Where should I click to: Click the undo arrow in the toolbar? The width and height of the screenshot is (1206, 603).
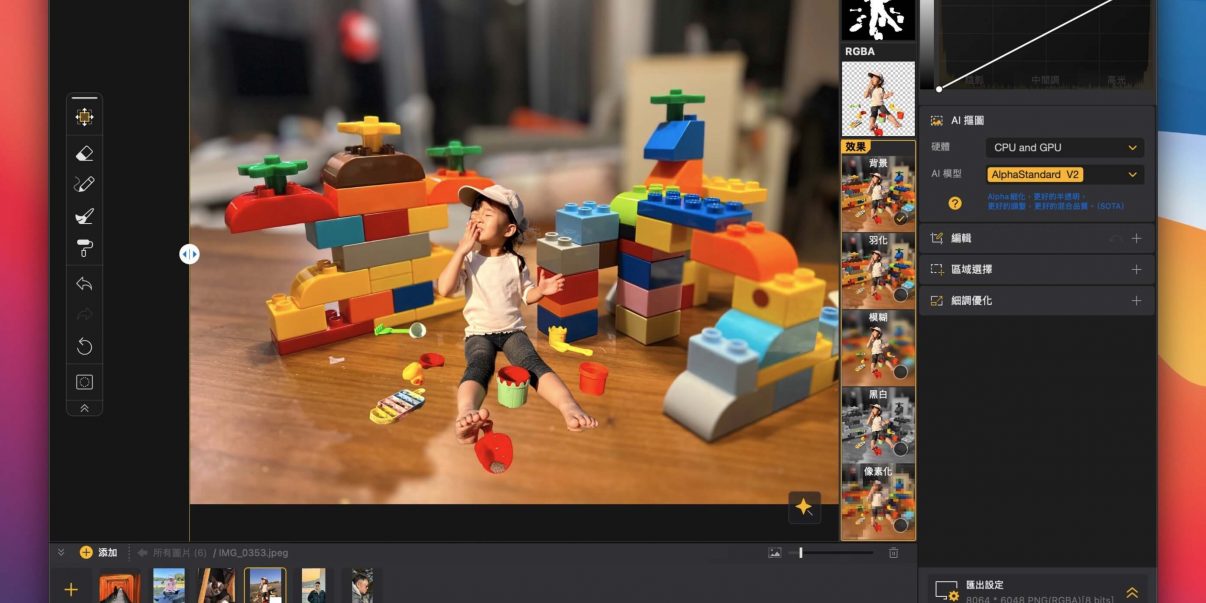pyautogui.click(x=84, y=284)
